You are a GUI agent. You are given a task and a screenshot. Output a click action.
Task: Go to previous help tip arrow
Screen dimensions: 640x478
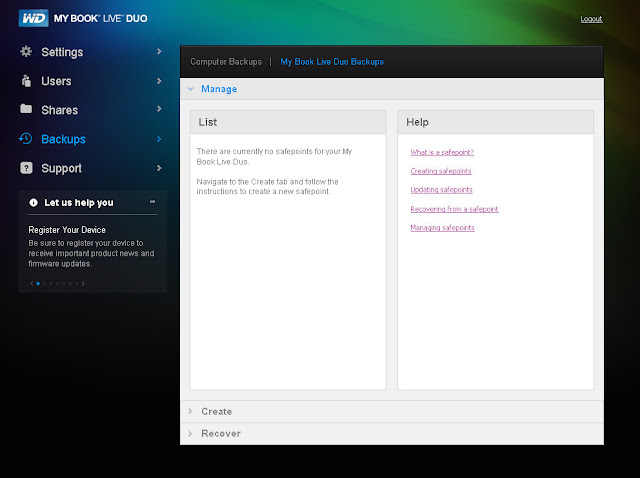click(x=31, y=283)
